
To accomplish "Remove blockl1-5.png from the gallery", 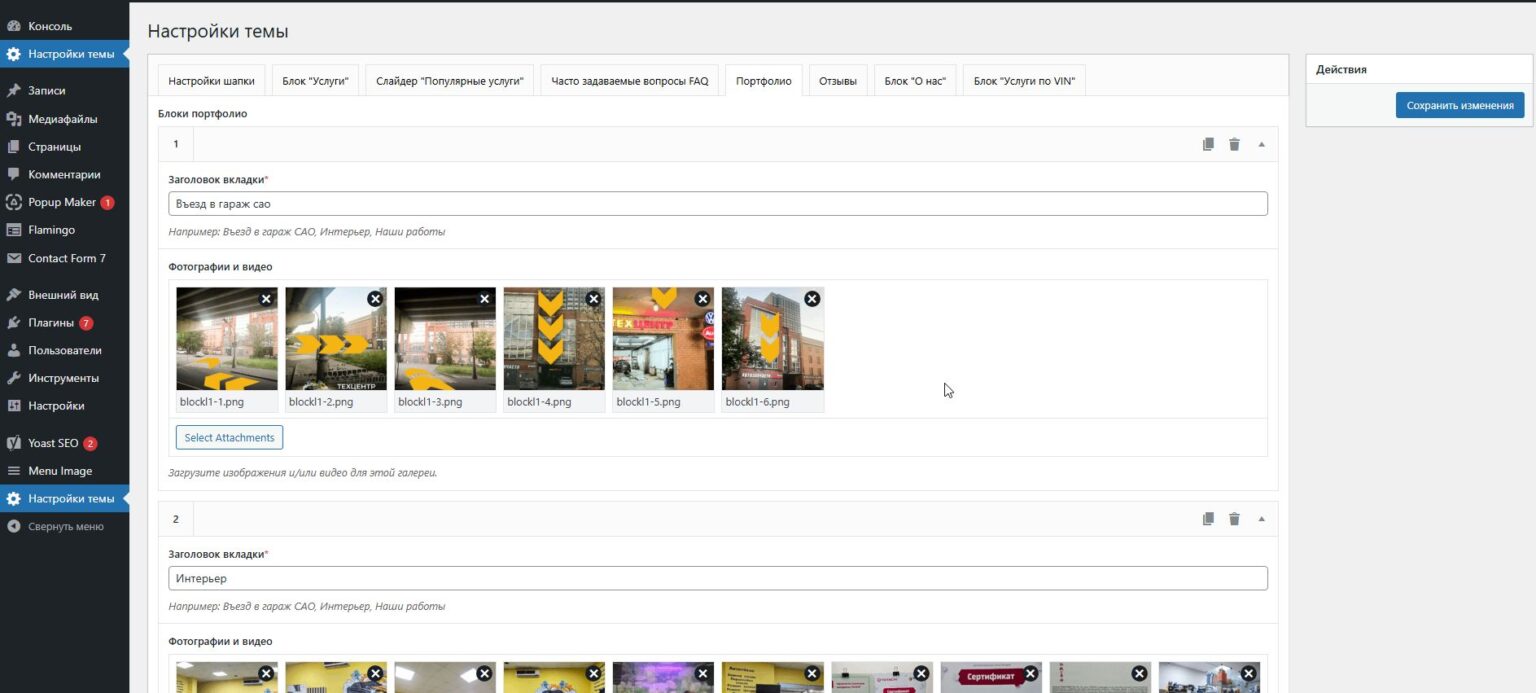I will click(703, 298).
